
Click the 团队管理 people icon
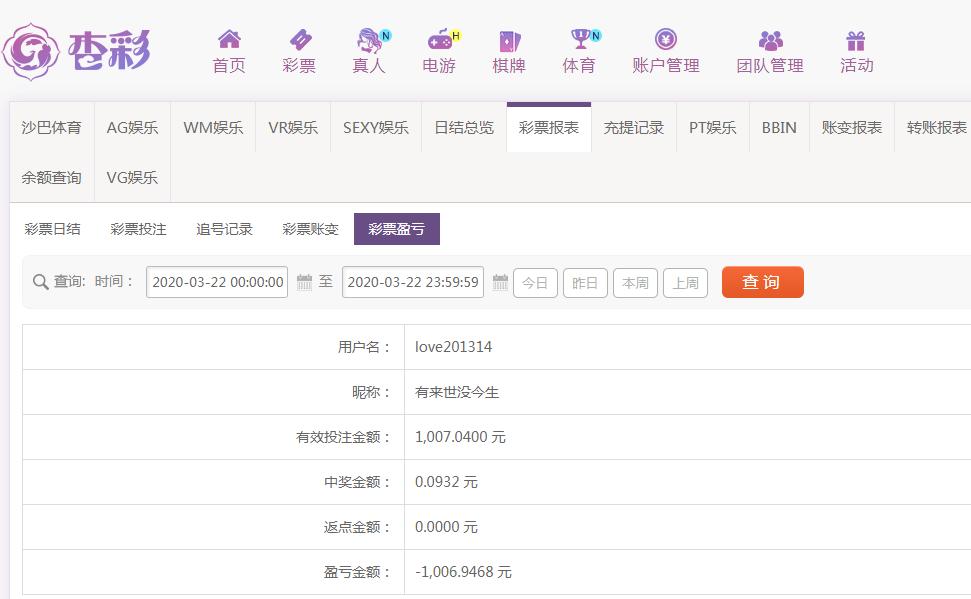[x=770, y=41]
